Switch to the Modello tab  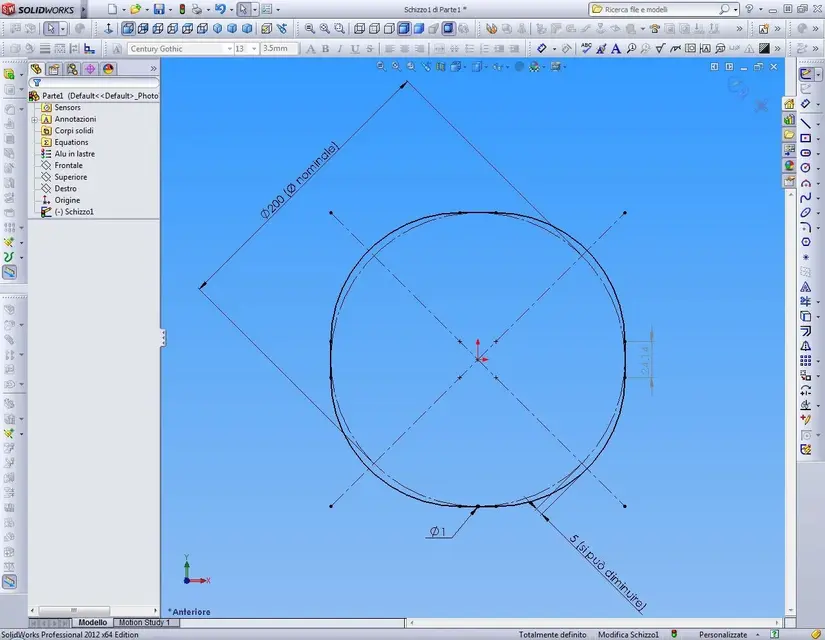click(x=93, y=622)
